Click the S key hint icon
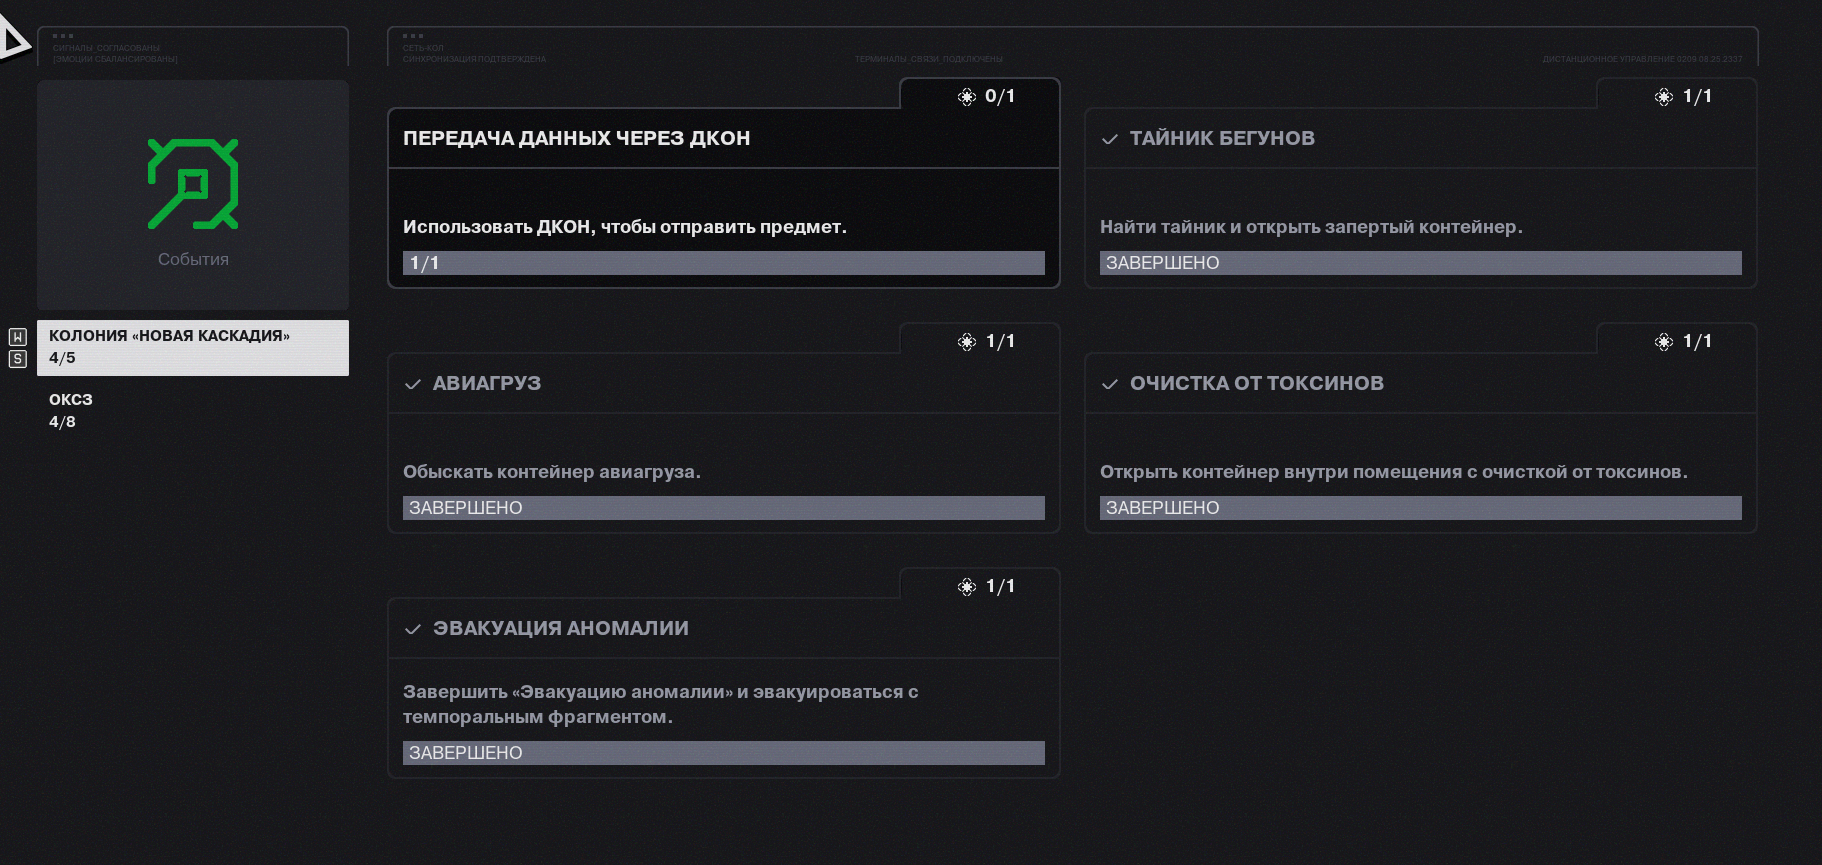 point(17,359)
